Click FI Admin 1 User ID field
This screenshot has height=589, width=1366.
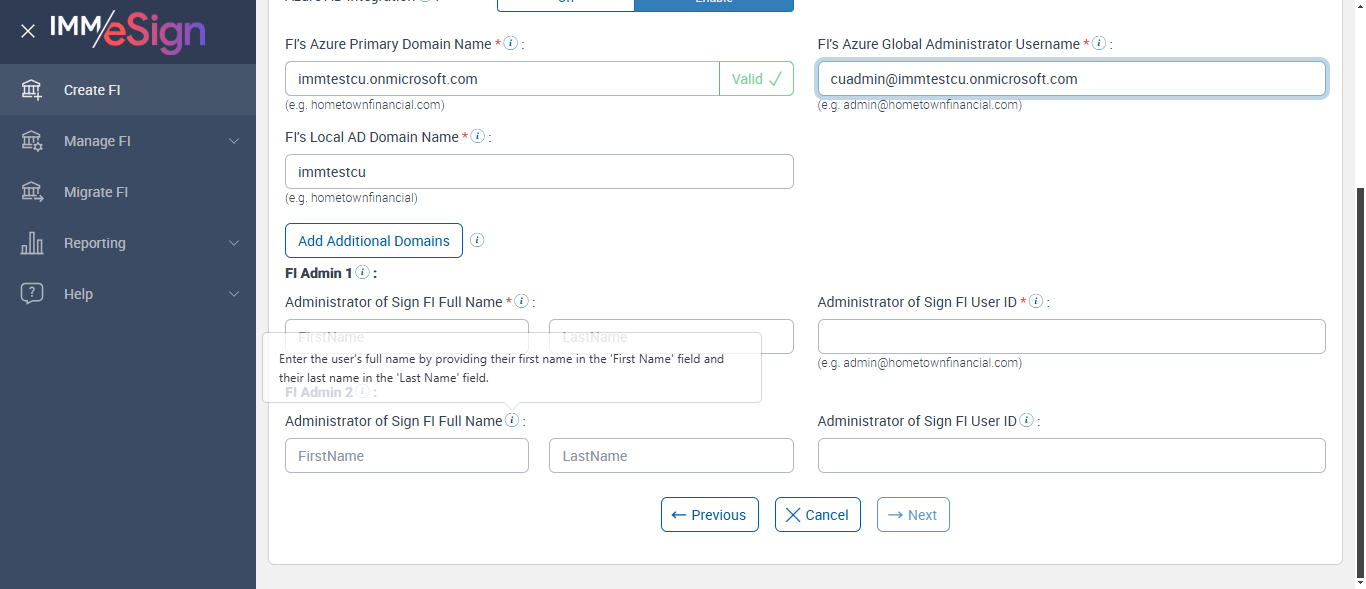pos(1072,337)
